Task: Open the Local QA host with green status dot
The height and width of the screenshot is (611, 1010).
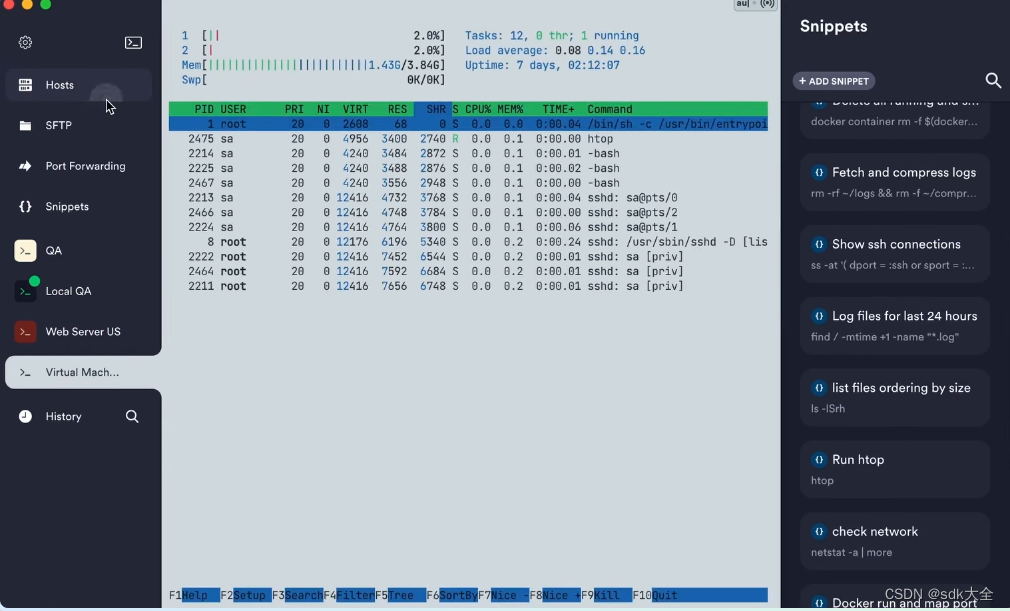Action: click(24, 291)
